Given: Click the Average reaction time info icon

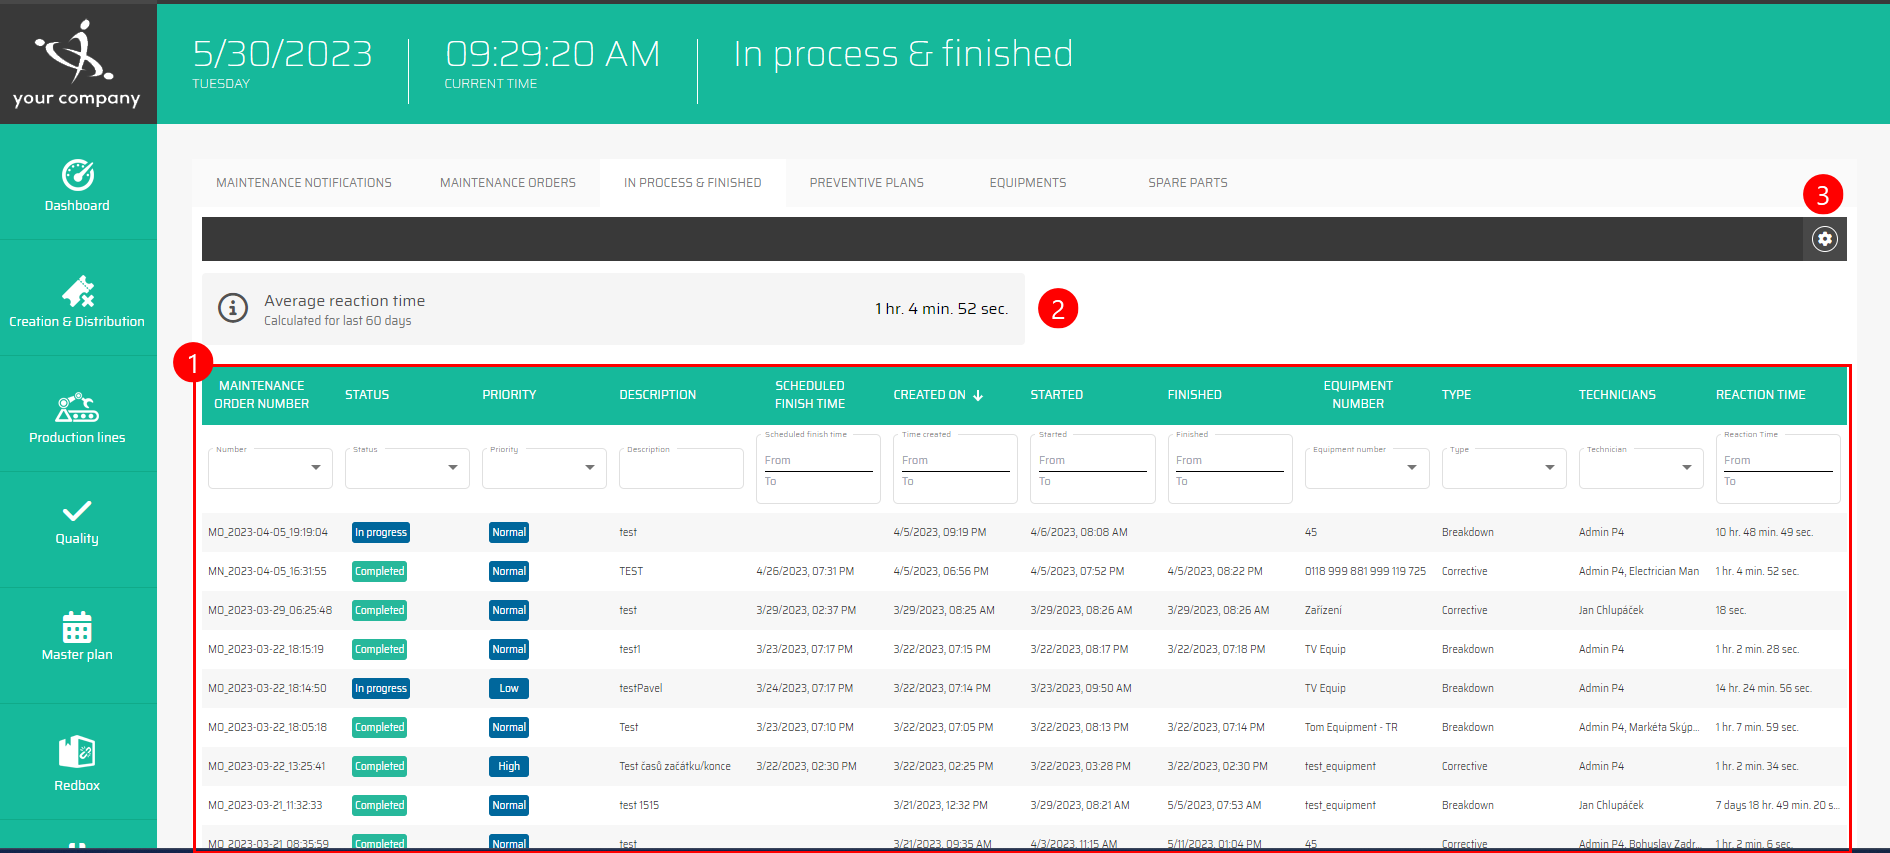Looking at the screenshot, I should [x=233, y=308].
